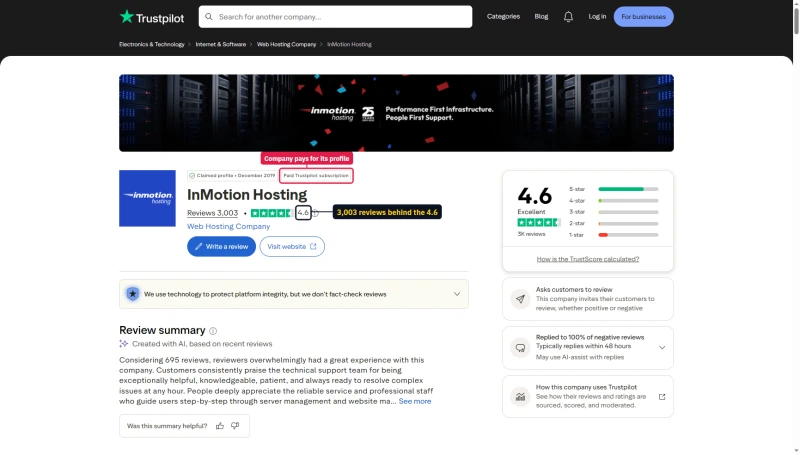The width and height of the screenshot is (800, 455).
Task: Open the Categories menu
Action: (503, 16)
